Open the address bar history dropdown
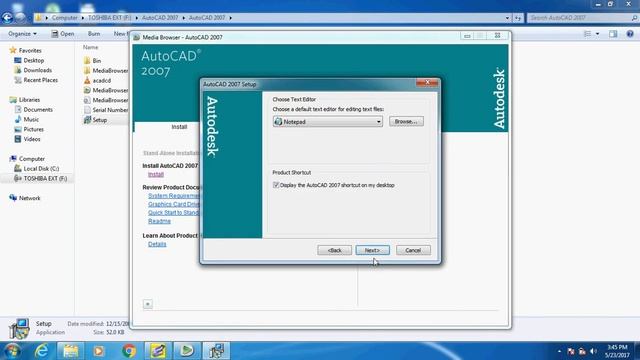Viewport: 640px width, 360px height. [507, 18]
